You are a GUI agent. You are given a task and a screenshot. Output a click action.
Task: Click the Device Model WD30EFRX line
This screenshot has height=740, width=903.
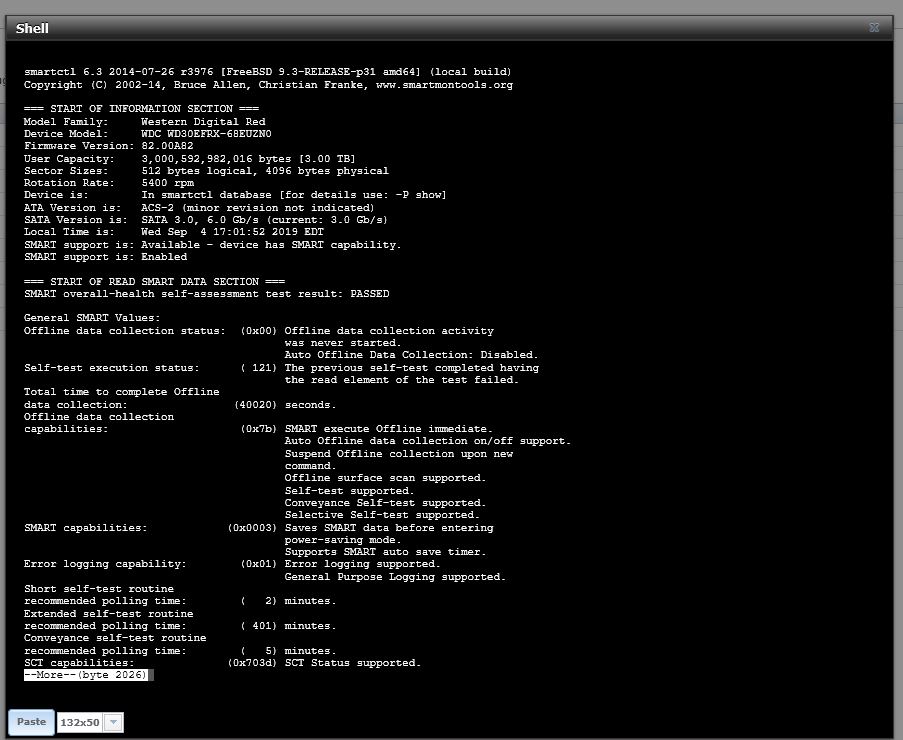pyautogui.click(x=147, y=134)
